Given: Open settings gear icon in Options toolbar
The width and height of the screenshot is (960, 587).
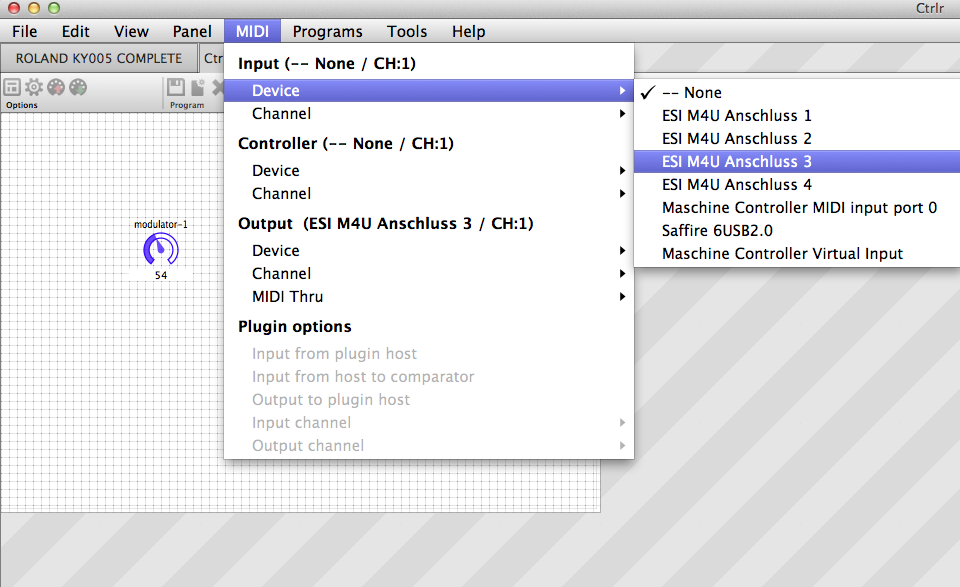Looking at the screenshot, I should [34, 88].
